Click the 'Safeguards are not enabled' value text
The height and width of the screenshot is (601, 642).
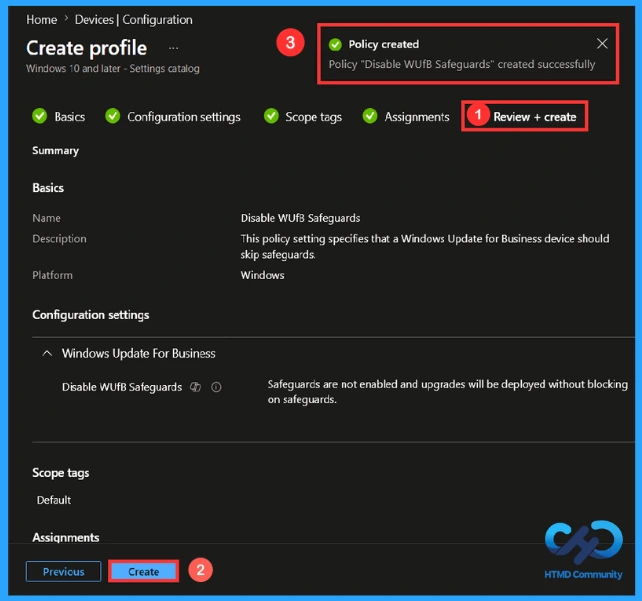pyautogui.click(x=448, y=392)
